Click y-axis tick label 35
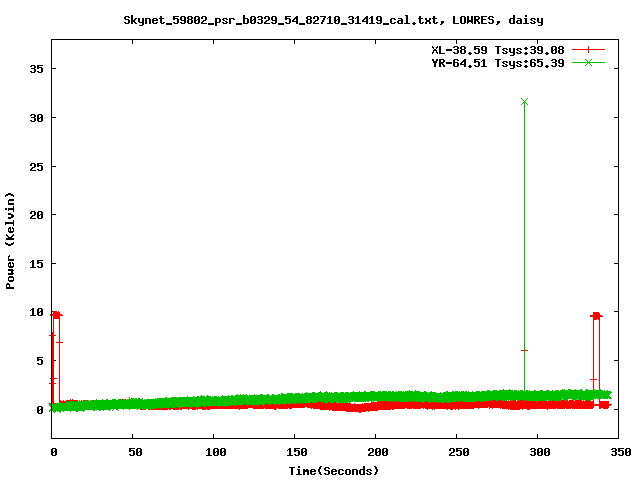This screenshot has width=640, height=480. pyautogui.click(x=36, y=69)
